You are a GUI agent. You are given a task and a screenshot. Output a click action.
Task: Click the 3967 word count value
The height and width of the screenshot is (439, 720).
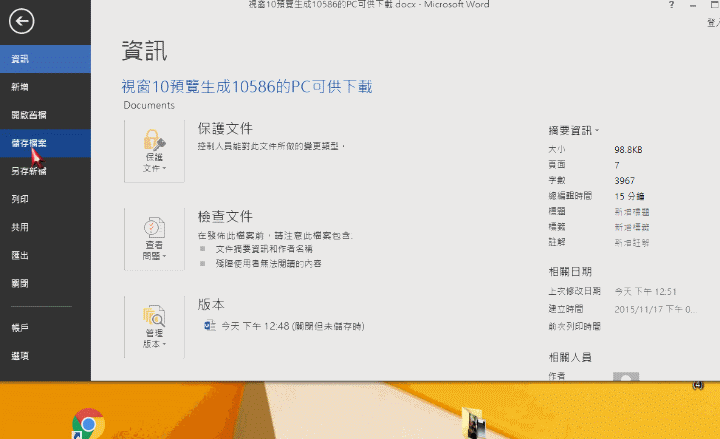pyautogui.click(x=624, y=180)
